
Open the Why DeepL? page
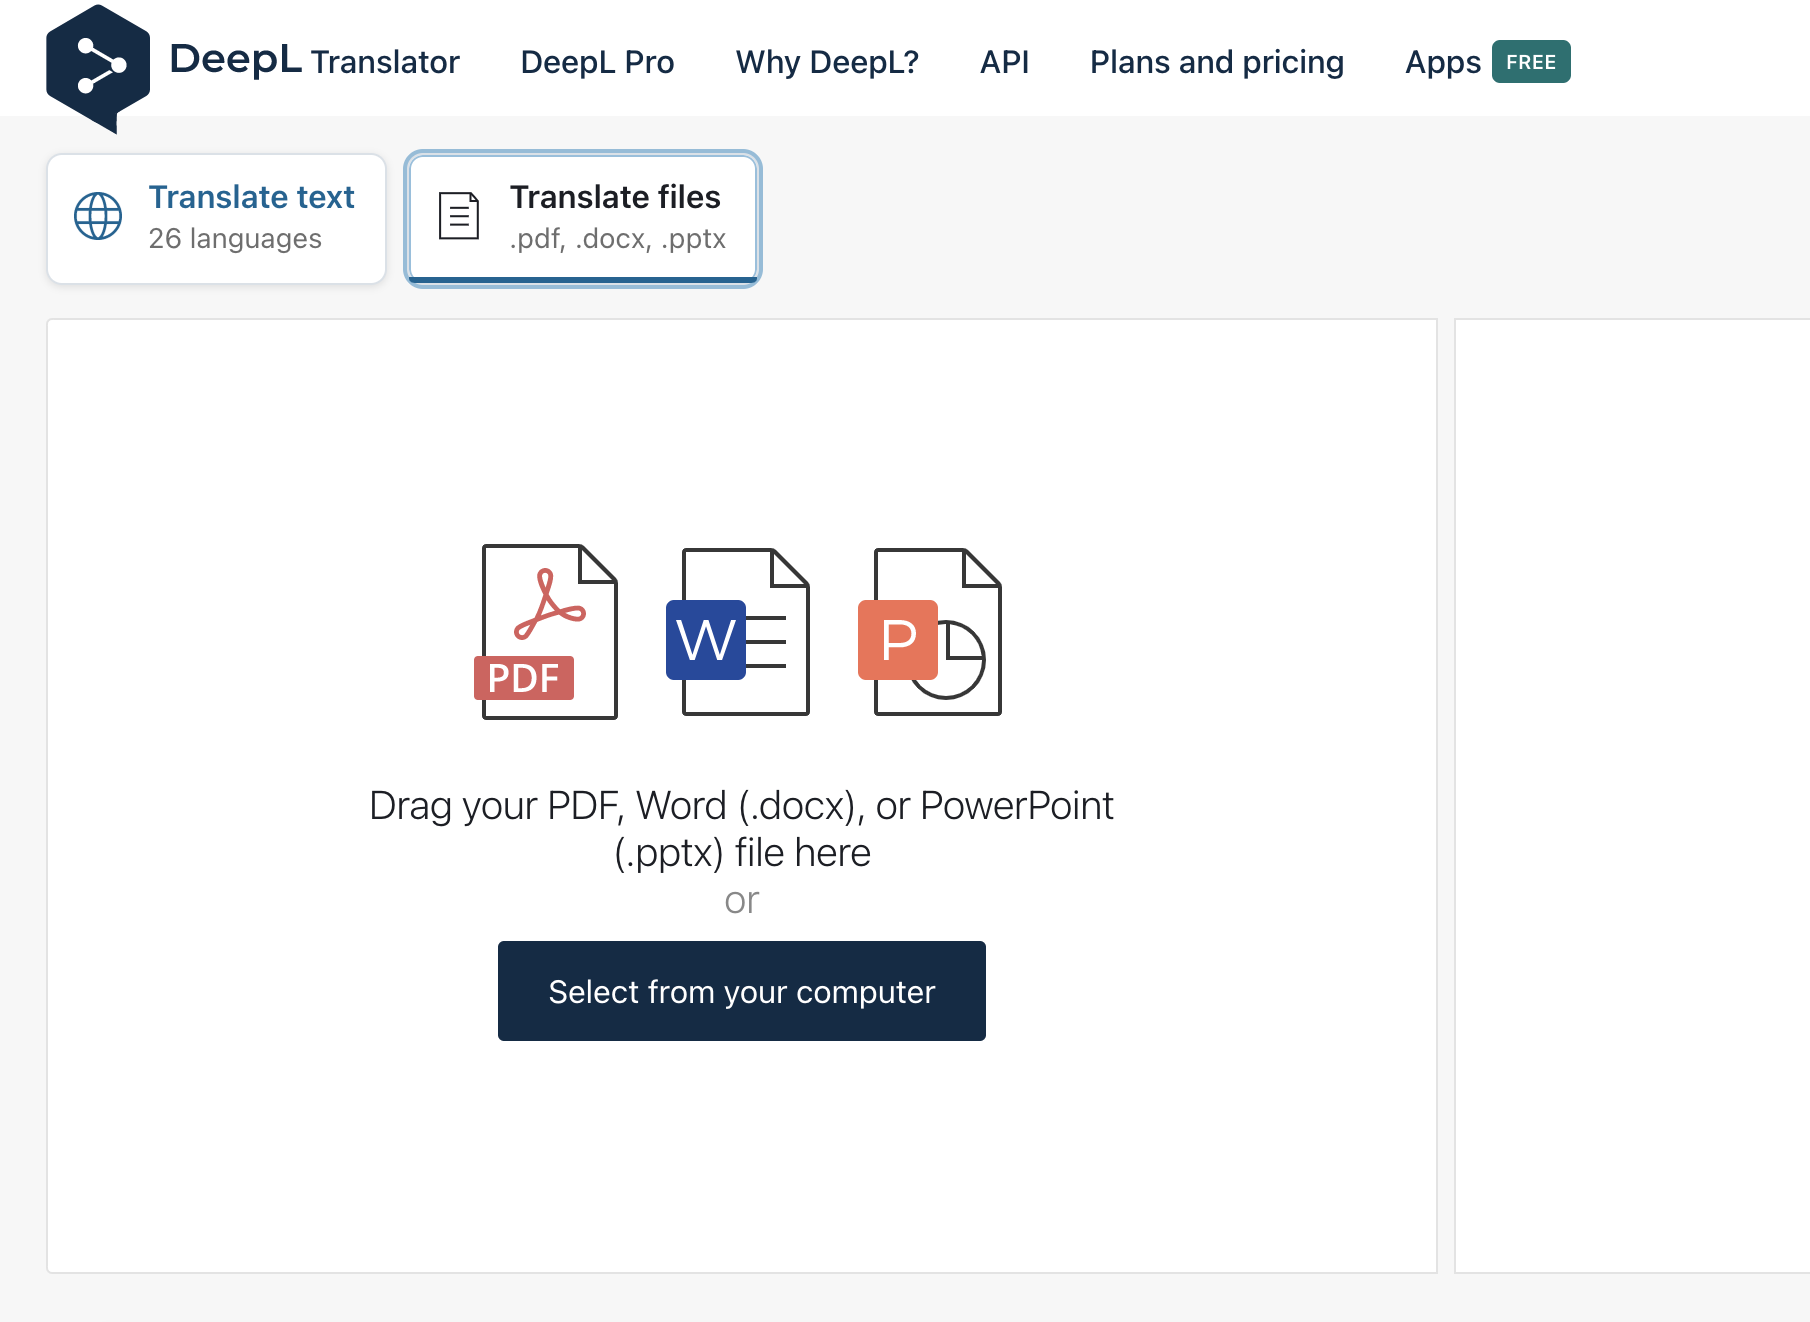[x=827, y=62]
